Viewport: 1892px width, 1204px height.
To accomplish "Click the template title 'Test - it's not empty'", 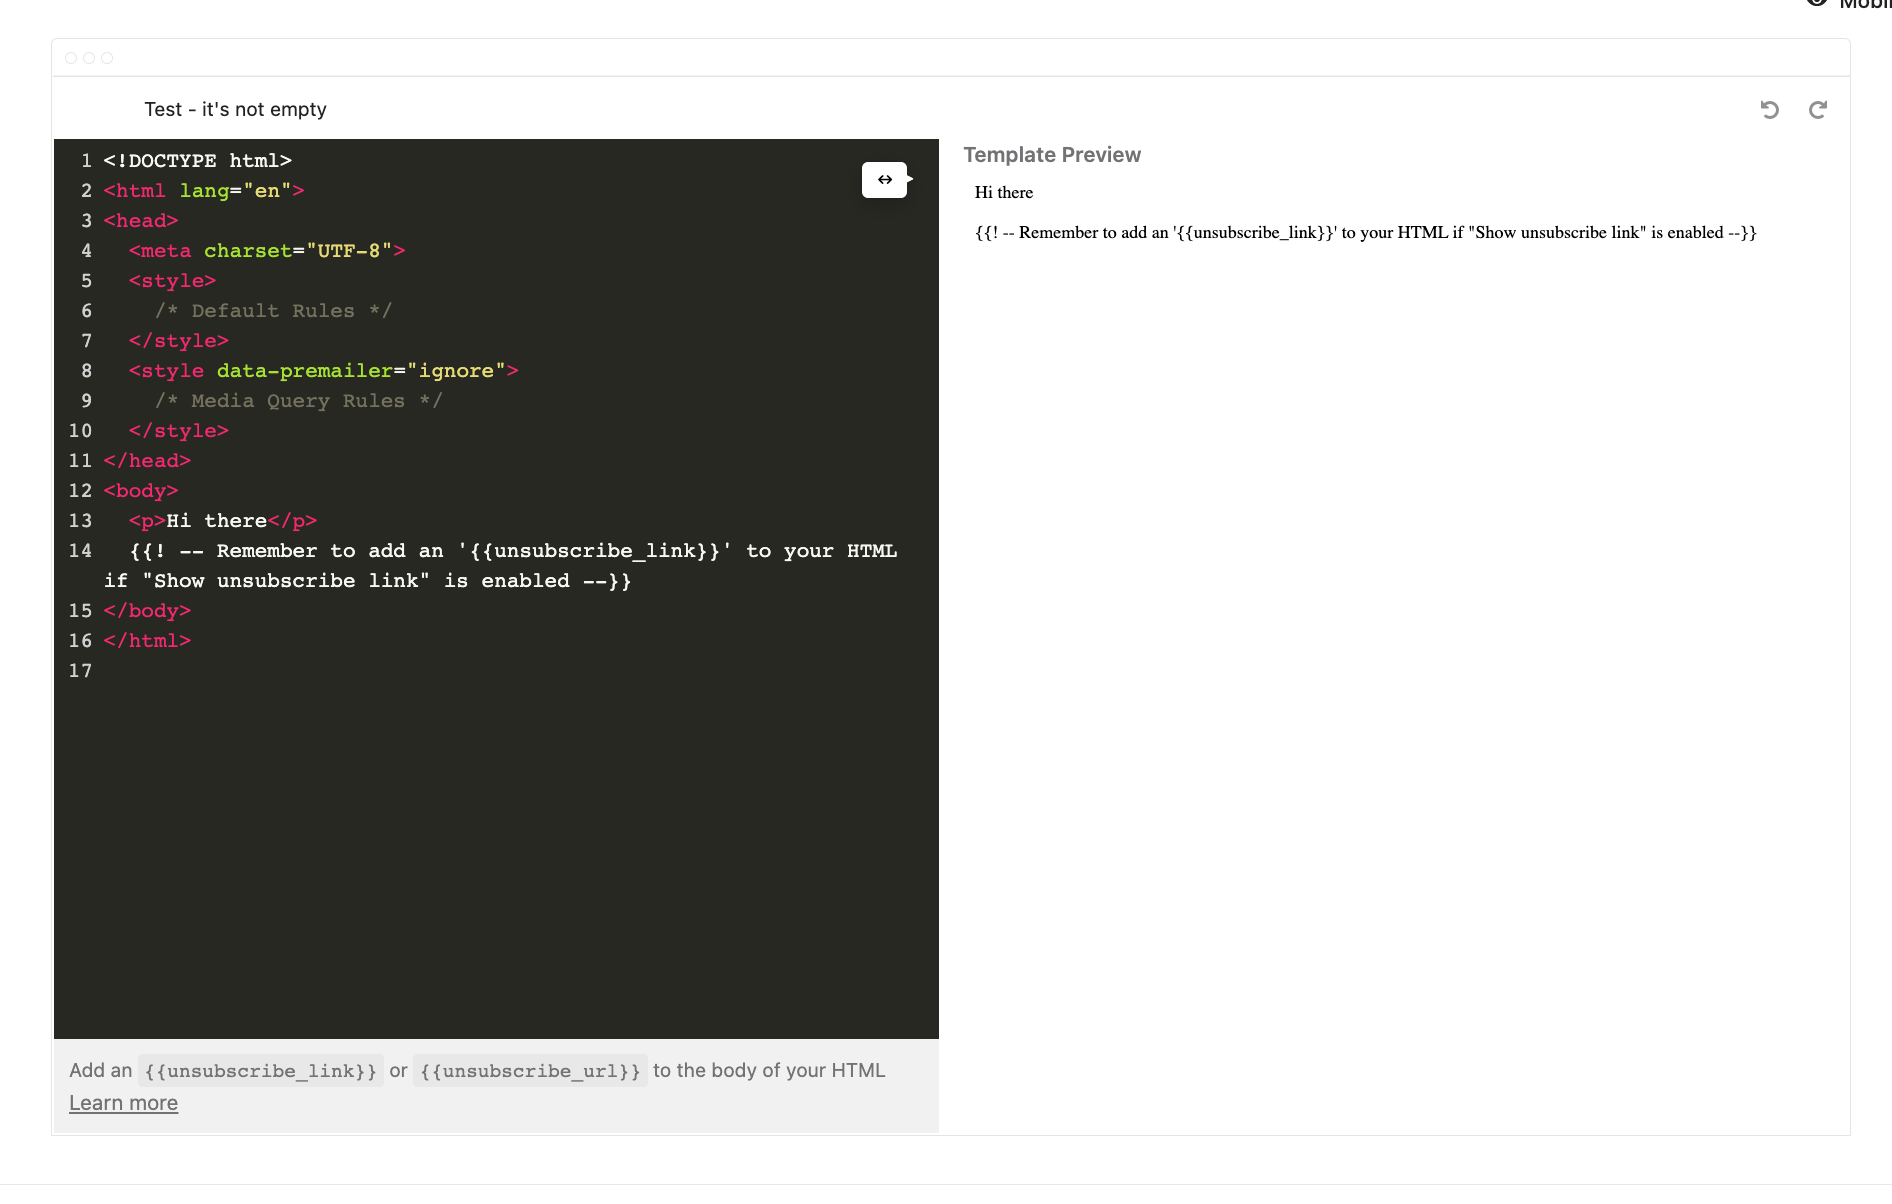I will pyautogui.click(x=235, y=109).
